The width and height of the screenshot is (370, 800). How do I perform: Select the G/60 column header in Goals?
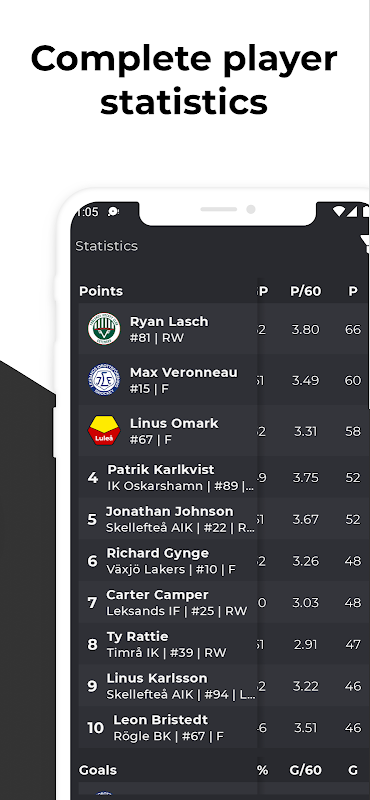tap(305, 770)
